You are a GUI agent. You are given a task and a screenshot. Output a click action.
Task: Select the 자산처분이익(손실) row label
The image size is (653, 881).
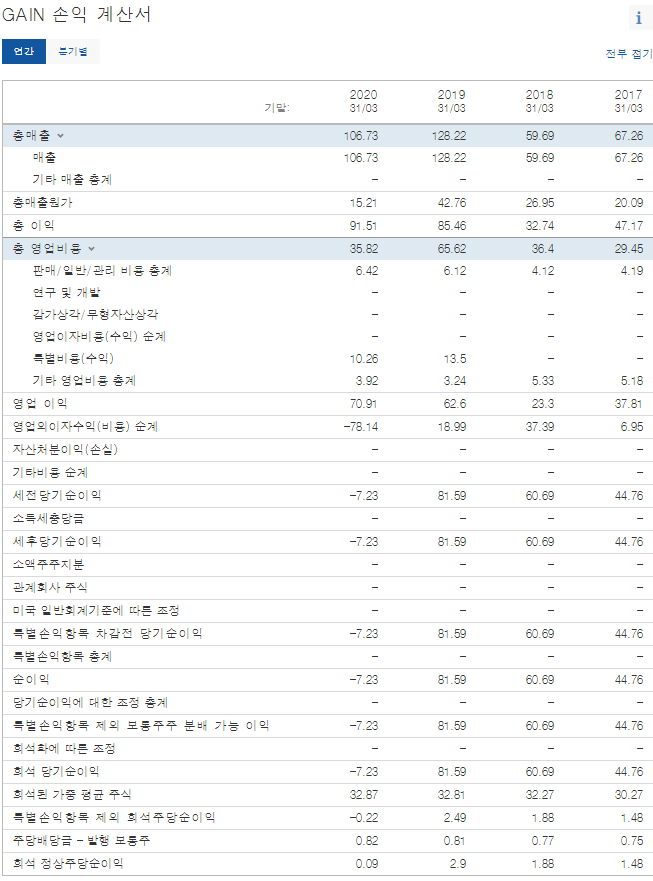(x=65, y=449)
